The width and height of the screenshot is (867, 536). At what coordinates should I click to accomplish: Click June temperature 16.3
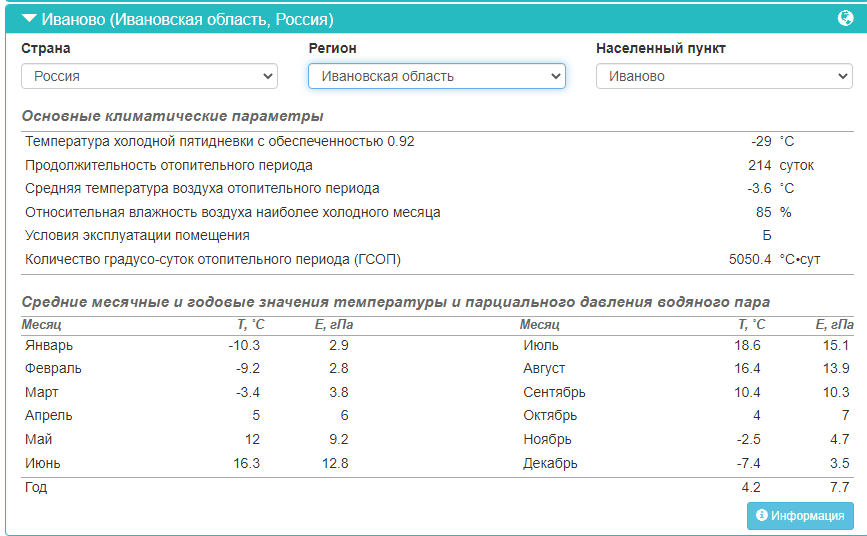[x=247, y=463]
